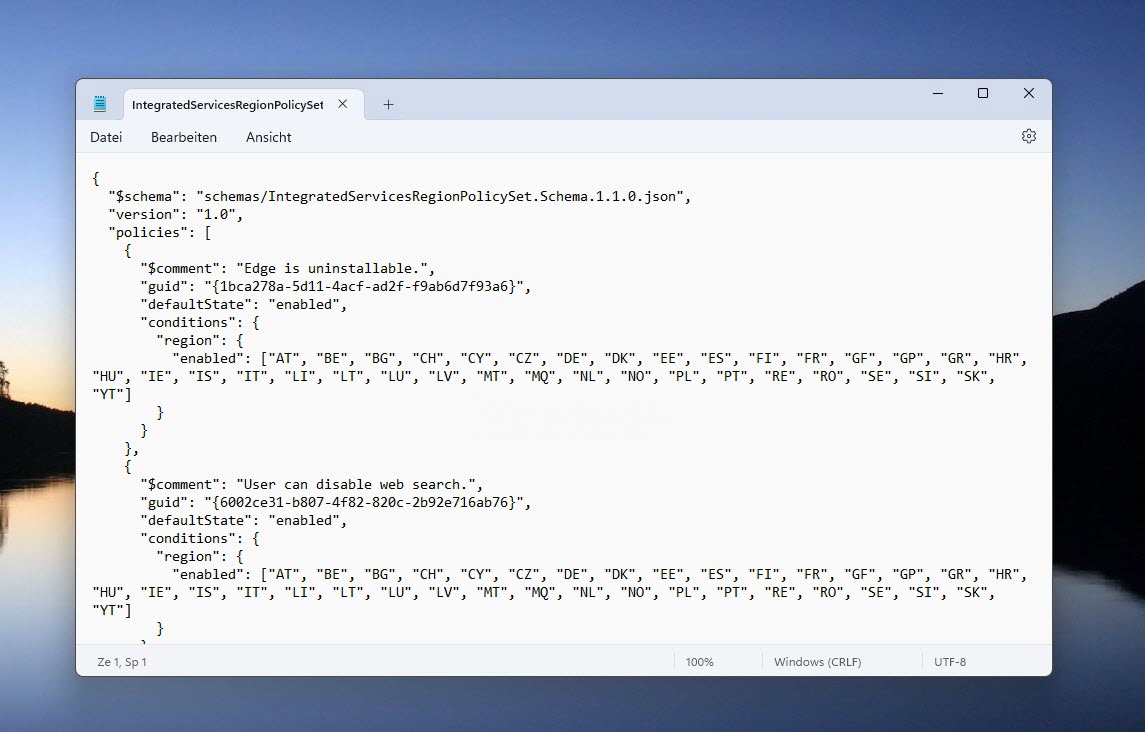Click the Notepad app icon
This screenshot has height=732, width=1145.
click(100, 104)
